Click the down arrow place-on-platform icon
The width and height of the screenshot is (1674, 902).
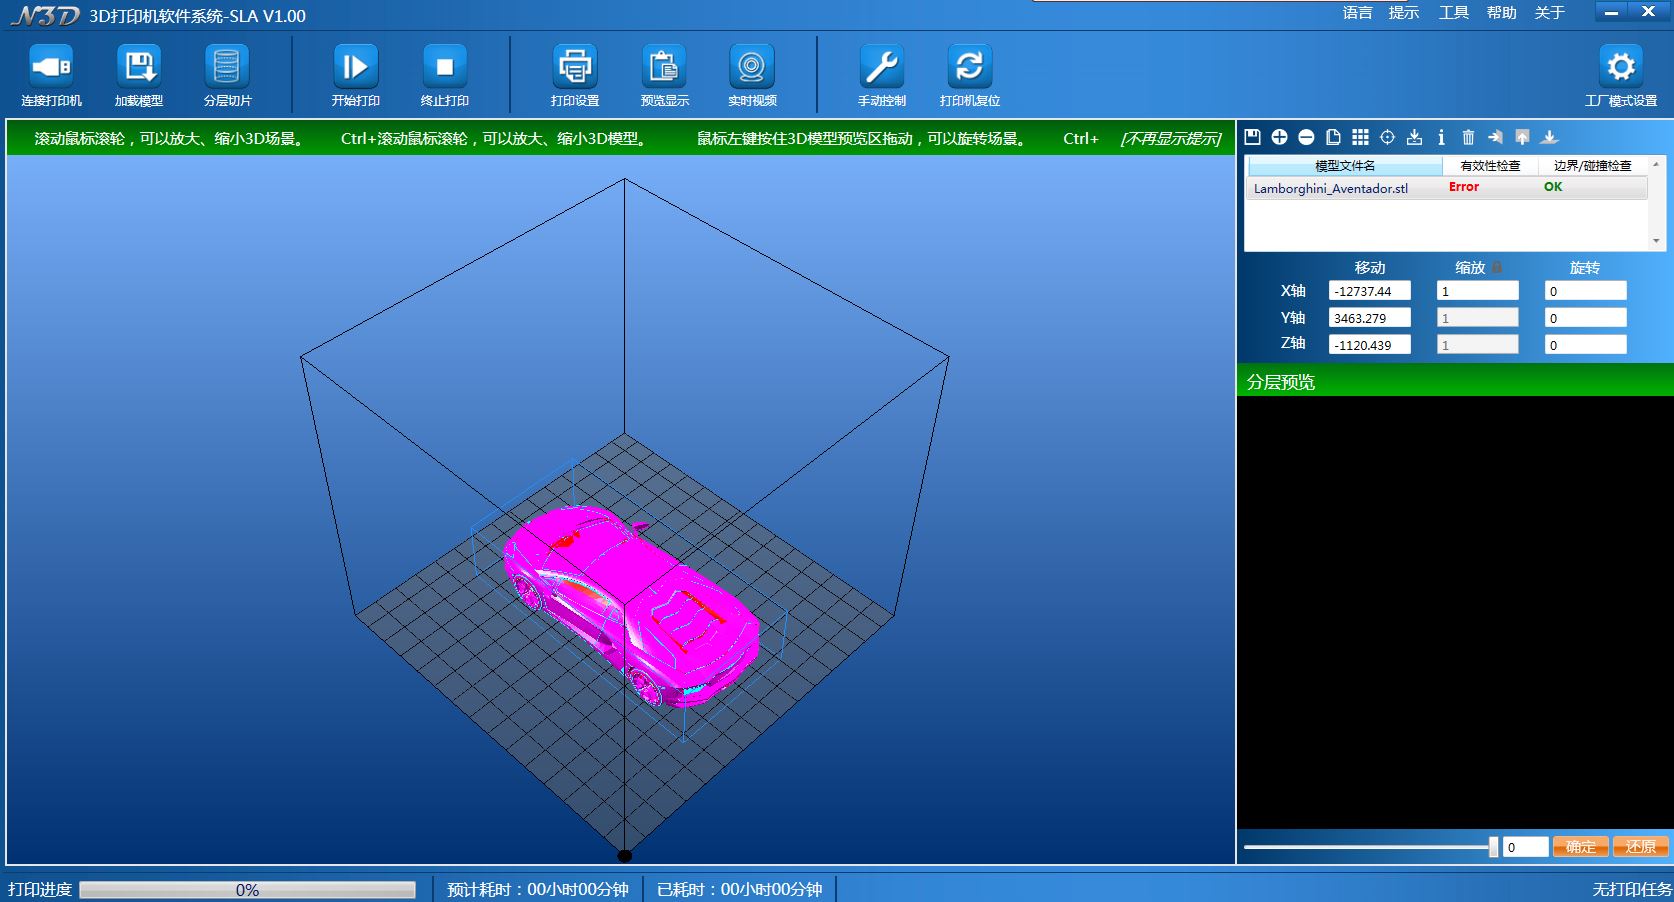(x=1549, y=137)
